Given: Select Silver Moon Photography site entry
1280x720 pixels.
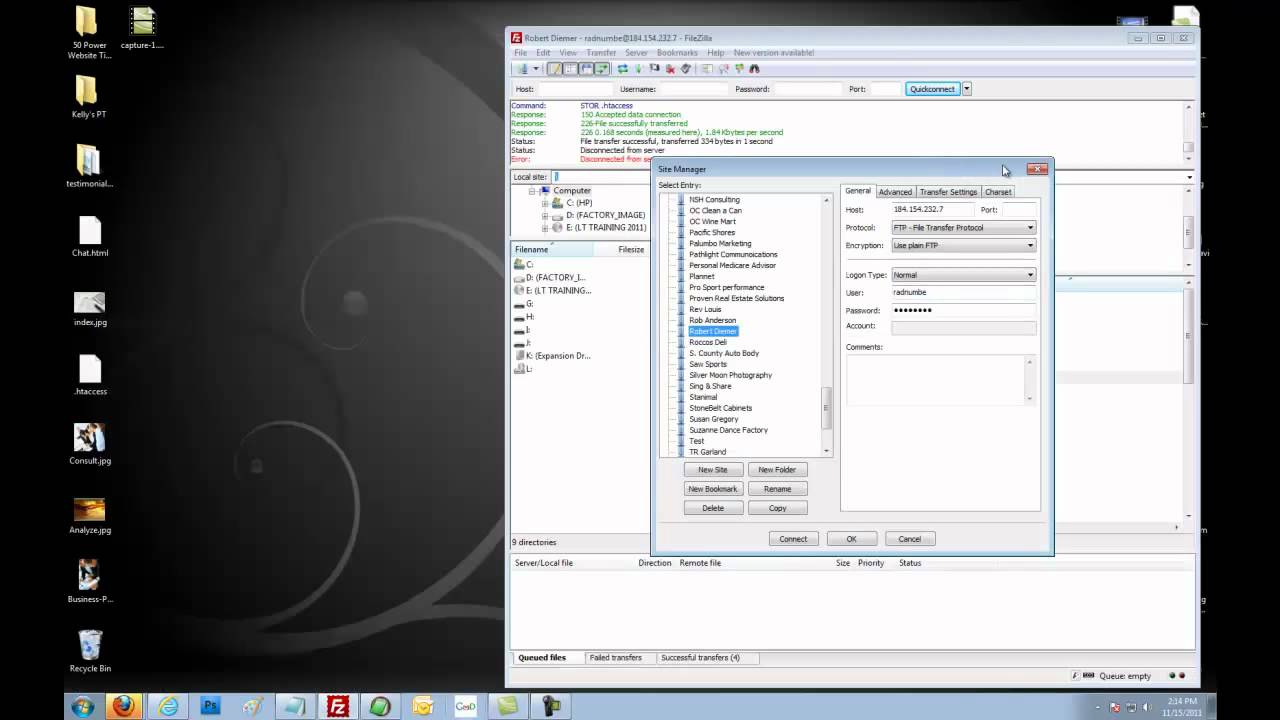Looking at the screenshot, I should tap(730, 375).
